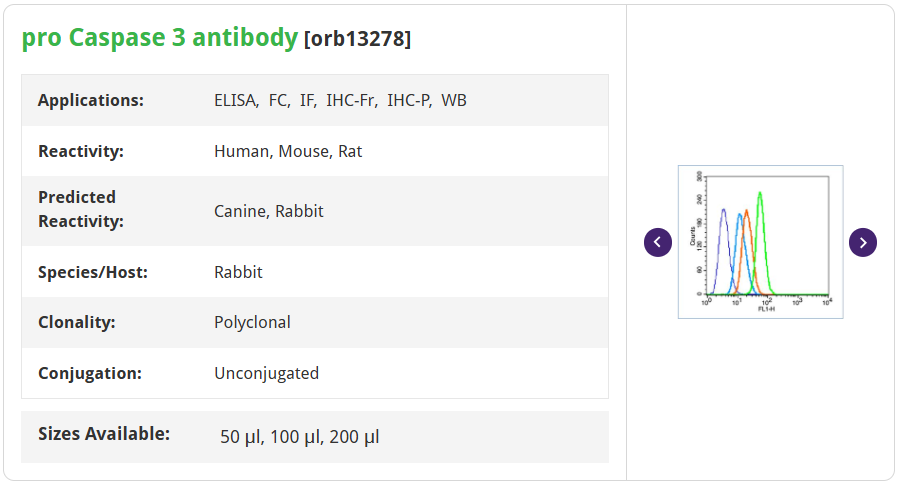
Task: Click the Species/Host row label
Action: click(x=93, y=272)
